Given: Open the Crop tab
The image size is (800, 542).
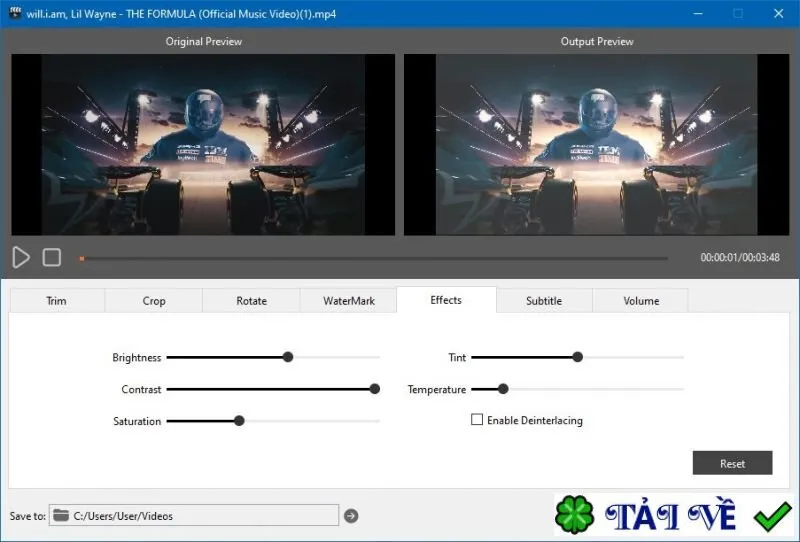Looking at the screenshot, I should pyautogui.click(x=154, y=301).
